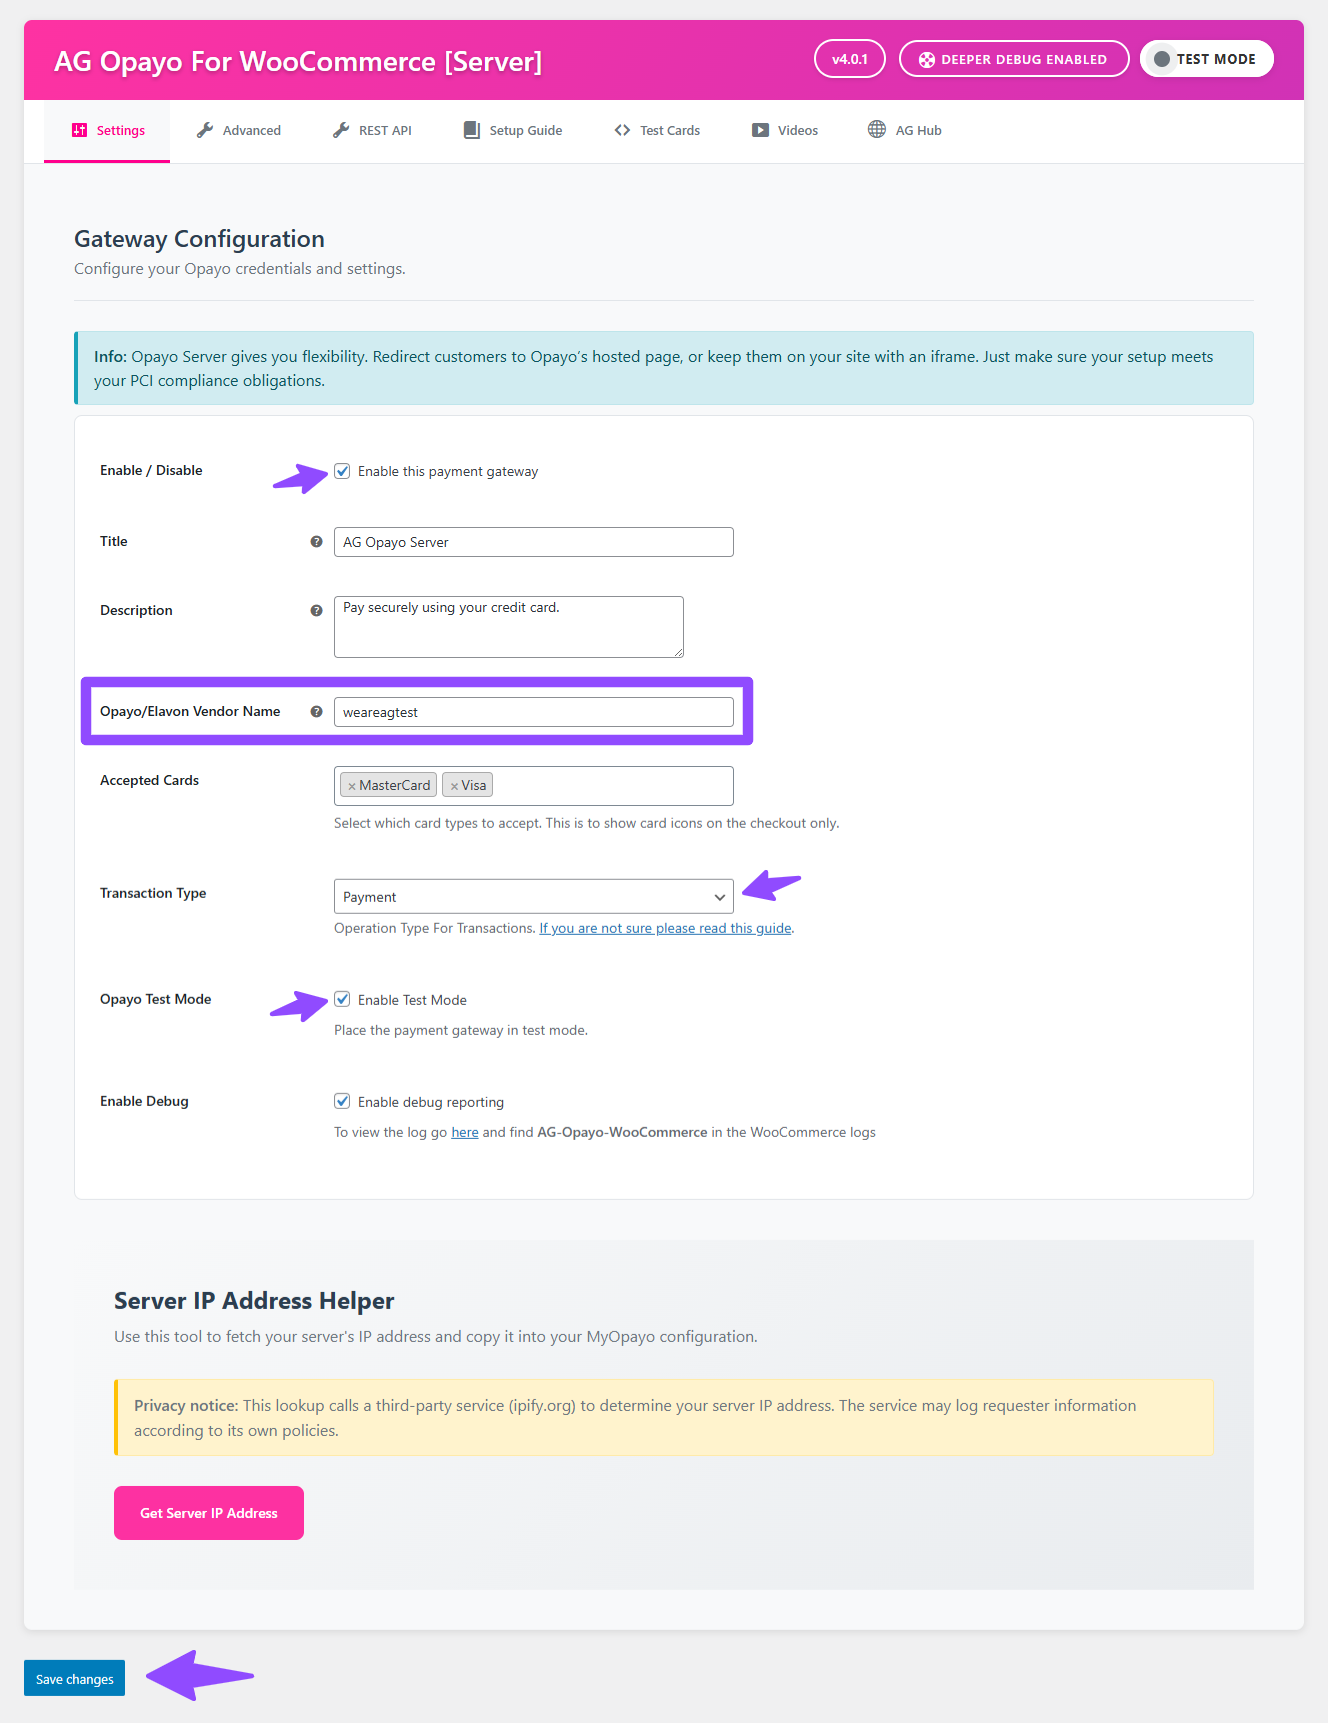
Task: Click the Videos play icon in tabs
Action: [x=761, y=130]
